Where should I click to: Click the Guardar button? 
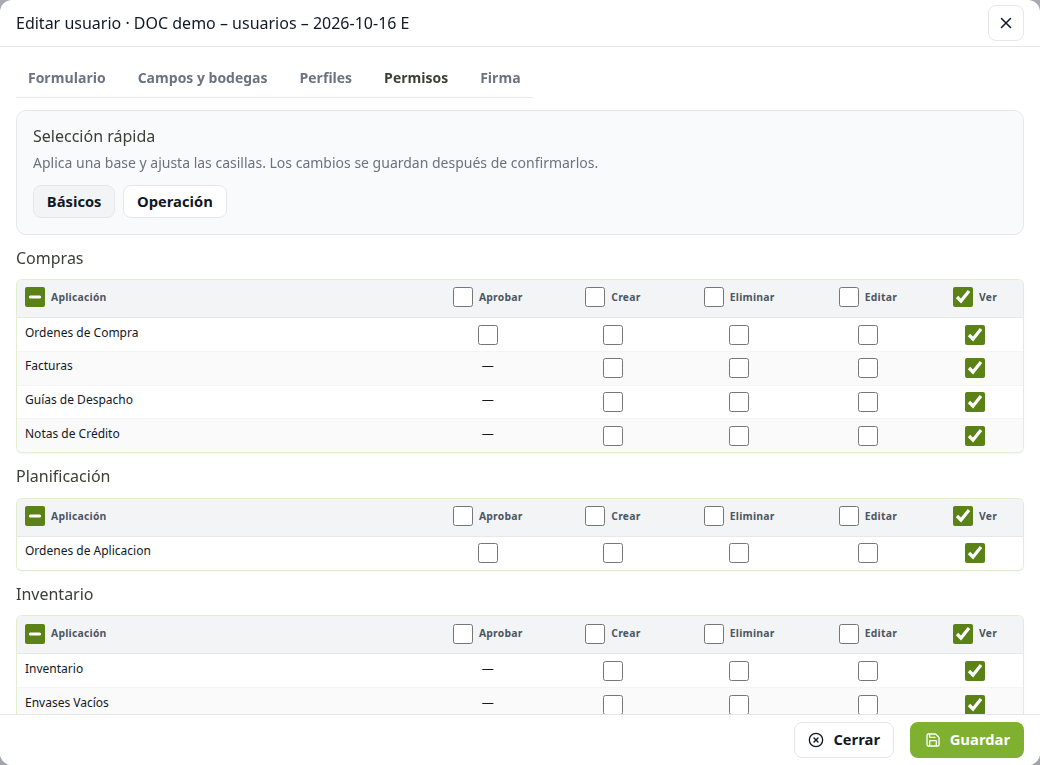point(966,740)
